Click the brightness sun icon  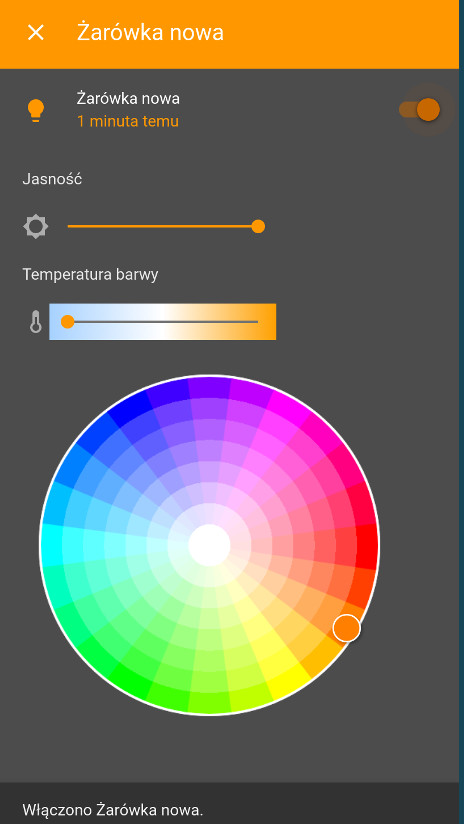point(36,227)
